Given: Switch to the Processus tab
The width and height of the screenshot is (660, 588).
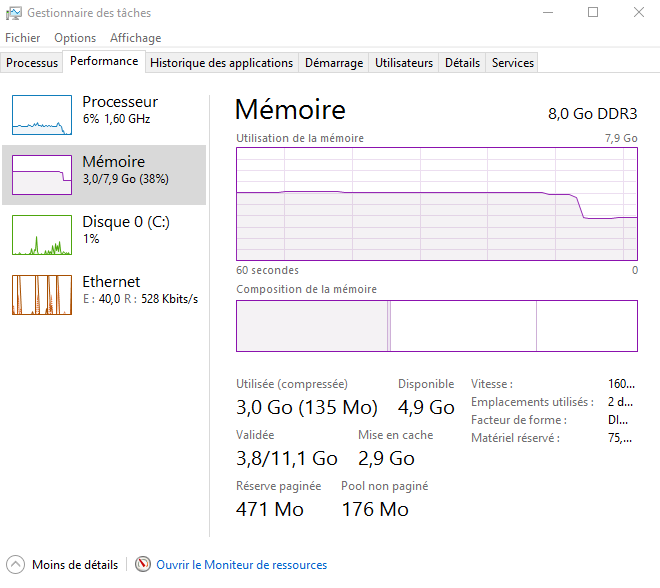Looking at the screenshot, I should click(32, 63).
